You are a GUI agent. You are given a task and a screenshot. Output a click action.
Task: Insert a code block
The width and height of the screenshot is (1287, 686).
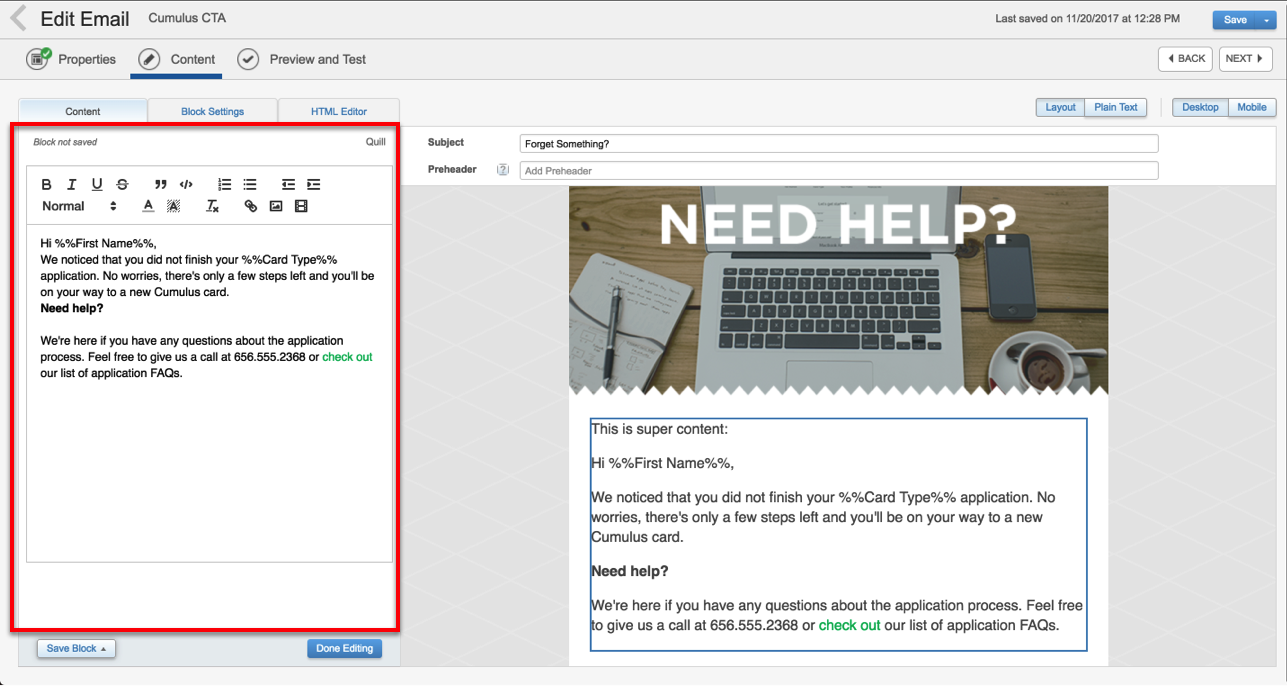tap(186, 184)
